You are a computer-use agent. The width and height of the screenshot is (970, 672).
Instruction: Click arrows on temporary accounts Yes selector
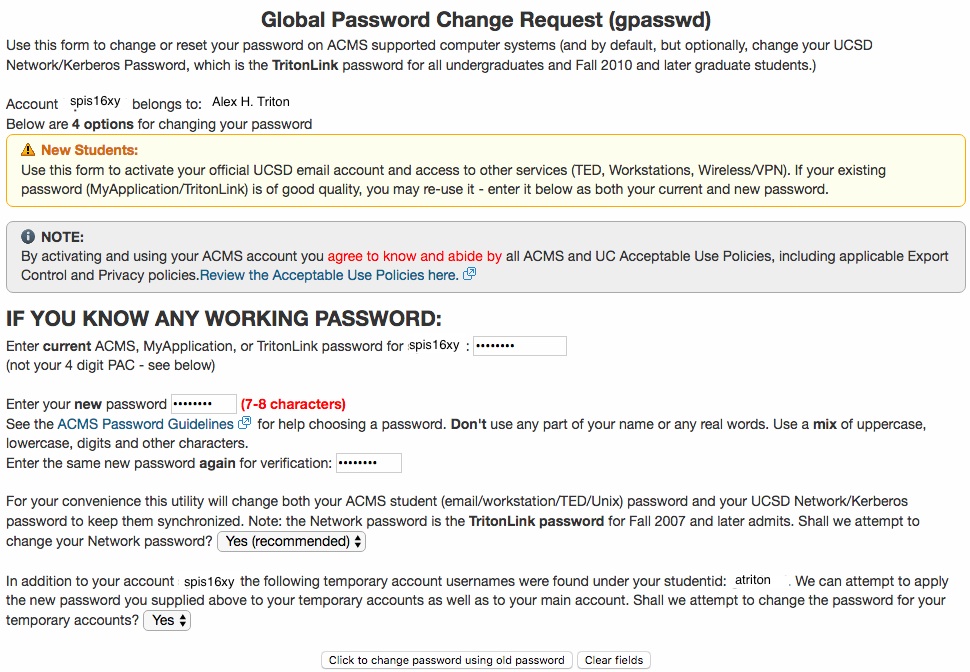pyautogui.click(x=182, y=621)
